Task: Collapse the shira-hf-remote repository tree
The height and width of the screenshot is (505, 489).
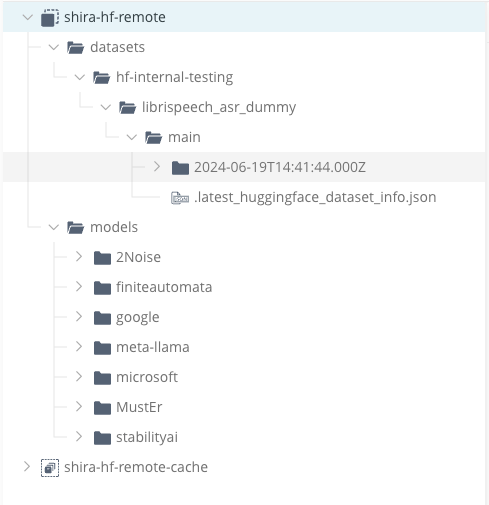Action: [x=28, y=17]
